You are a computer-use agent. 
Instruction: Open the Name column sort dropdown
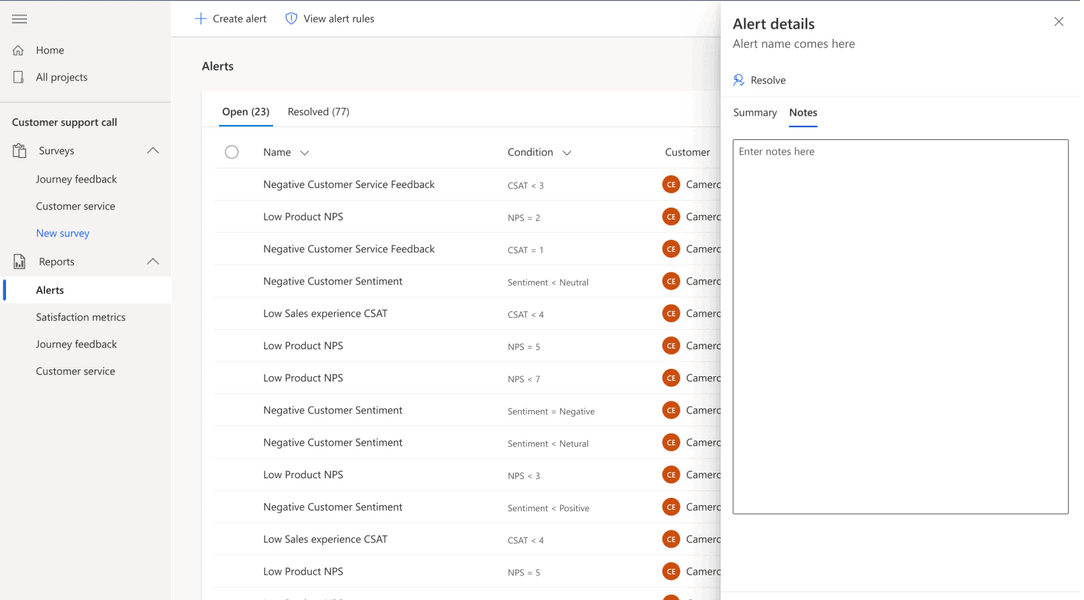click(x=305, y=153)
